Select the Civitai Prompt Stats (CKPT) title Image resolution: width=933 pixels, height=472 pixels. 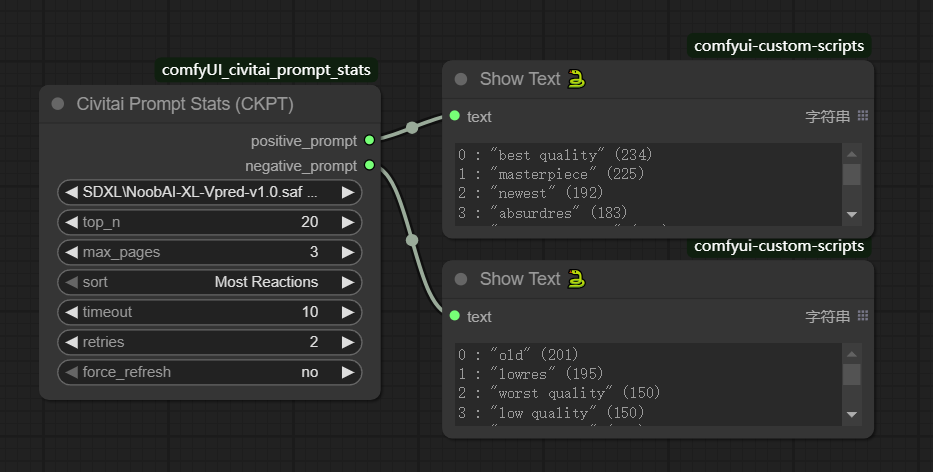click(x=185, y=104)
